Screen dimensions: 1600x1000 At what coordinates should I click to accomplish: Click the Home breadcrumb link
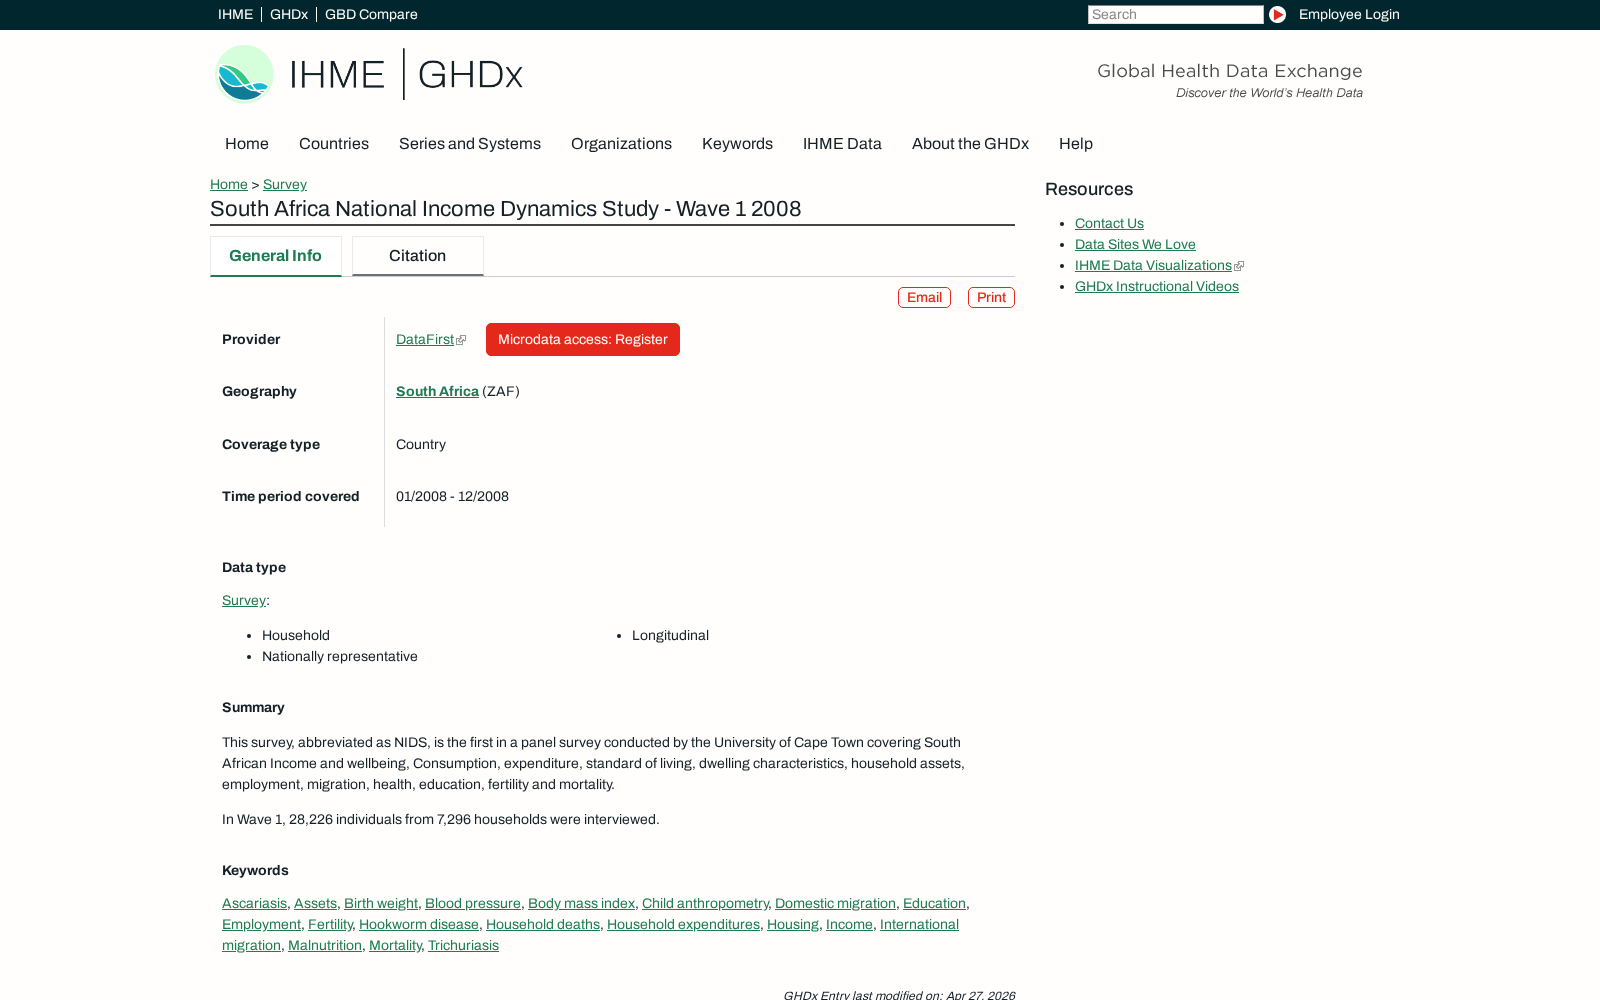click(229, 184)
